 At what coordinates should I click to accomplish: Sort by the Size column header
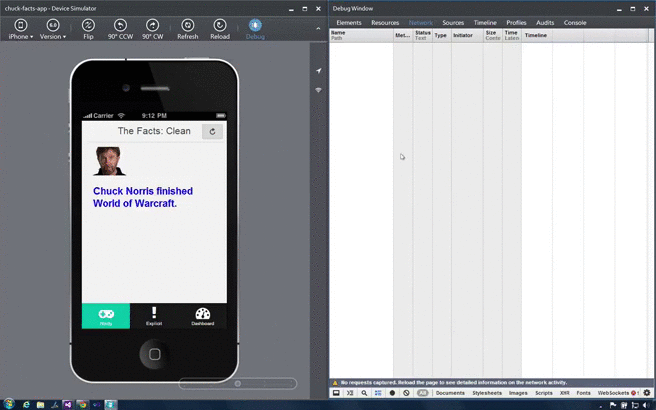493,35
